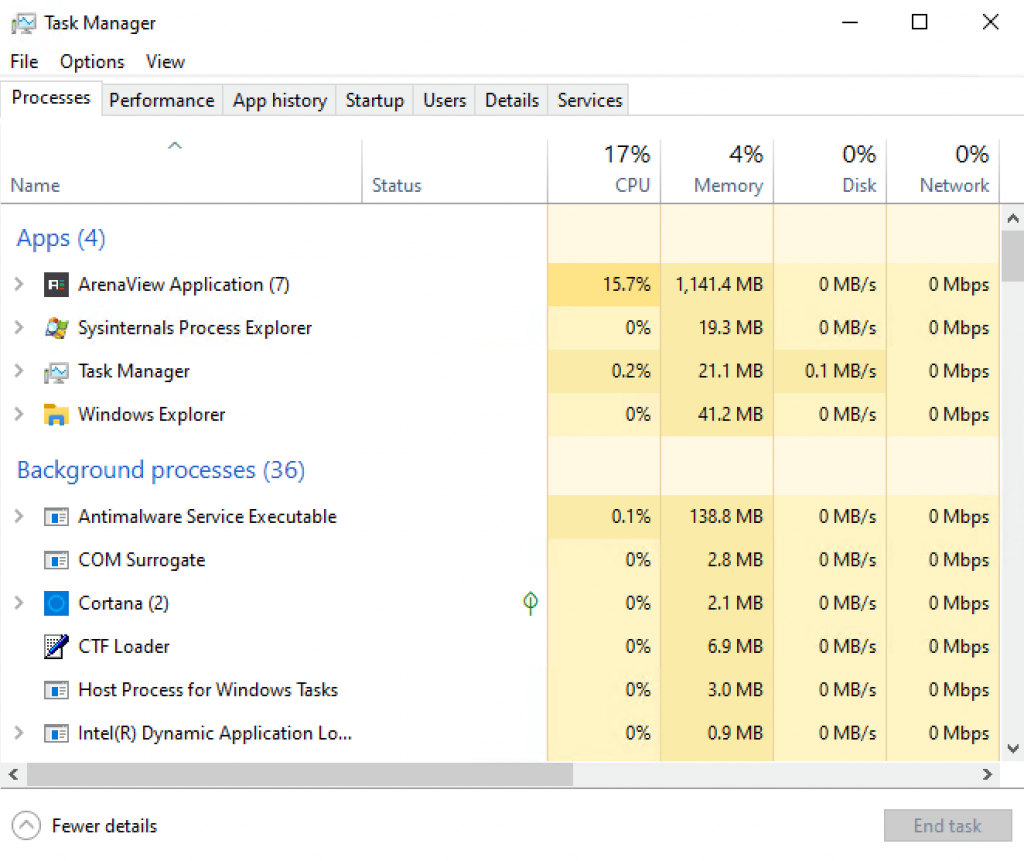Screen dimensions: 1024x861
Task: Expand the ArenaView Application process group
Action: tap(19, 285)
